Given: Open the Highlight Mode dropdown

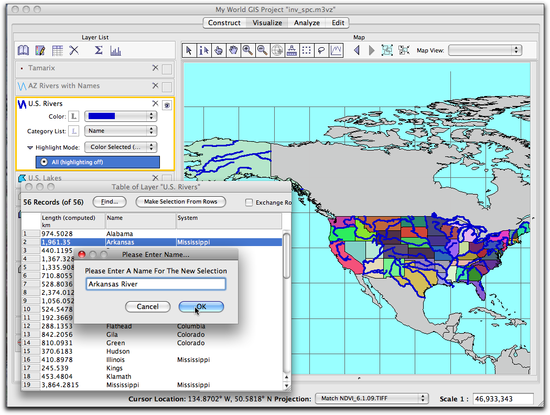Looking at the screenshot, I should (x=121, y=147).
